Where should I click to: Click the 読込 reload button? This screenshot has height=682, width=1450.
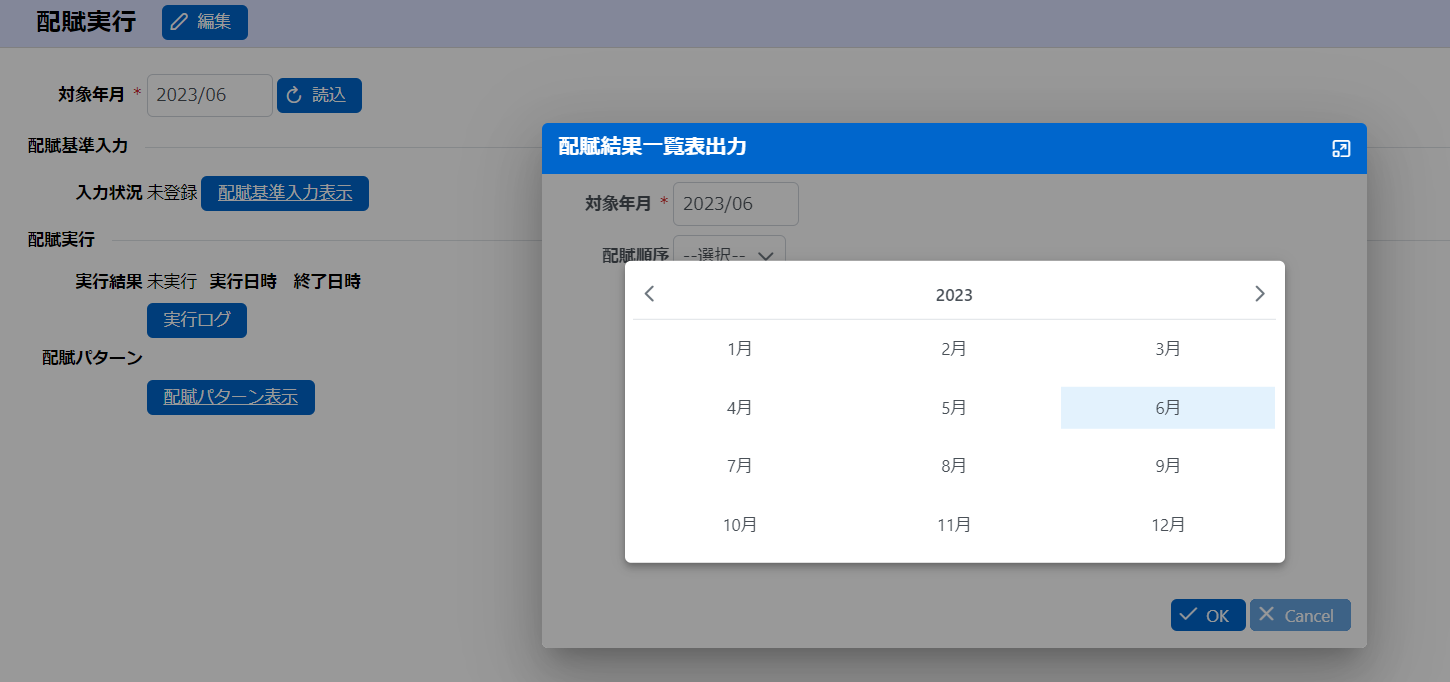click(x=319, y=95)
